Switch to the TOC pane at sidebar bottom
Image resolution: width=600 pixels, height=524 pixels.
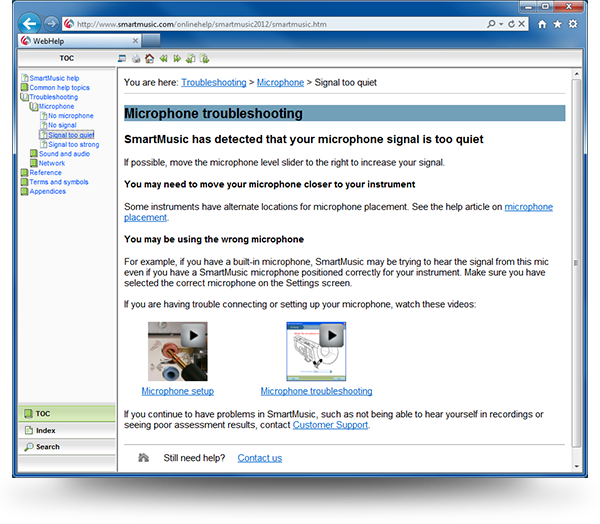[x=67, y=413]
